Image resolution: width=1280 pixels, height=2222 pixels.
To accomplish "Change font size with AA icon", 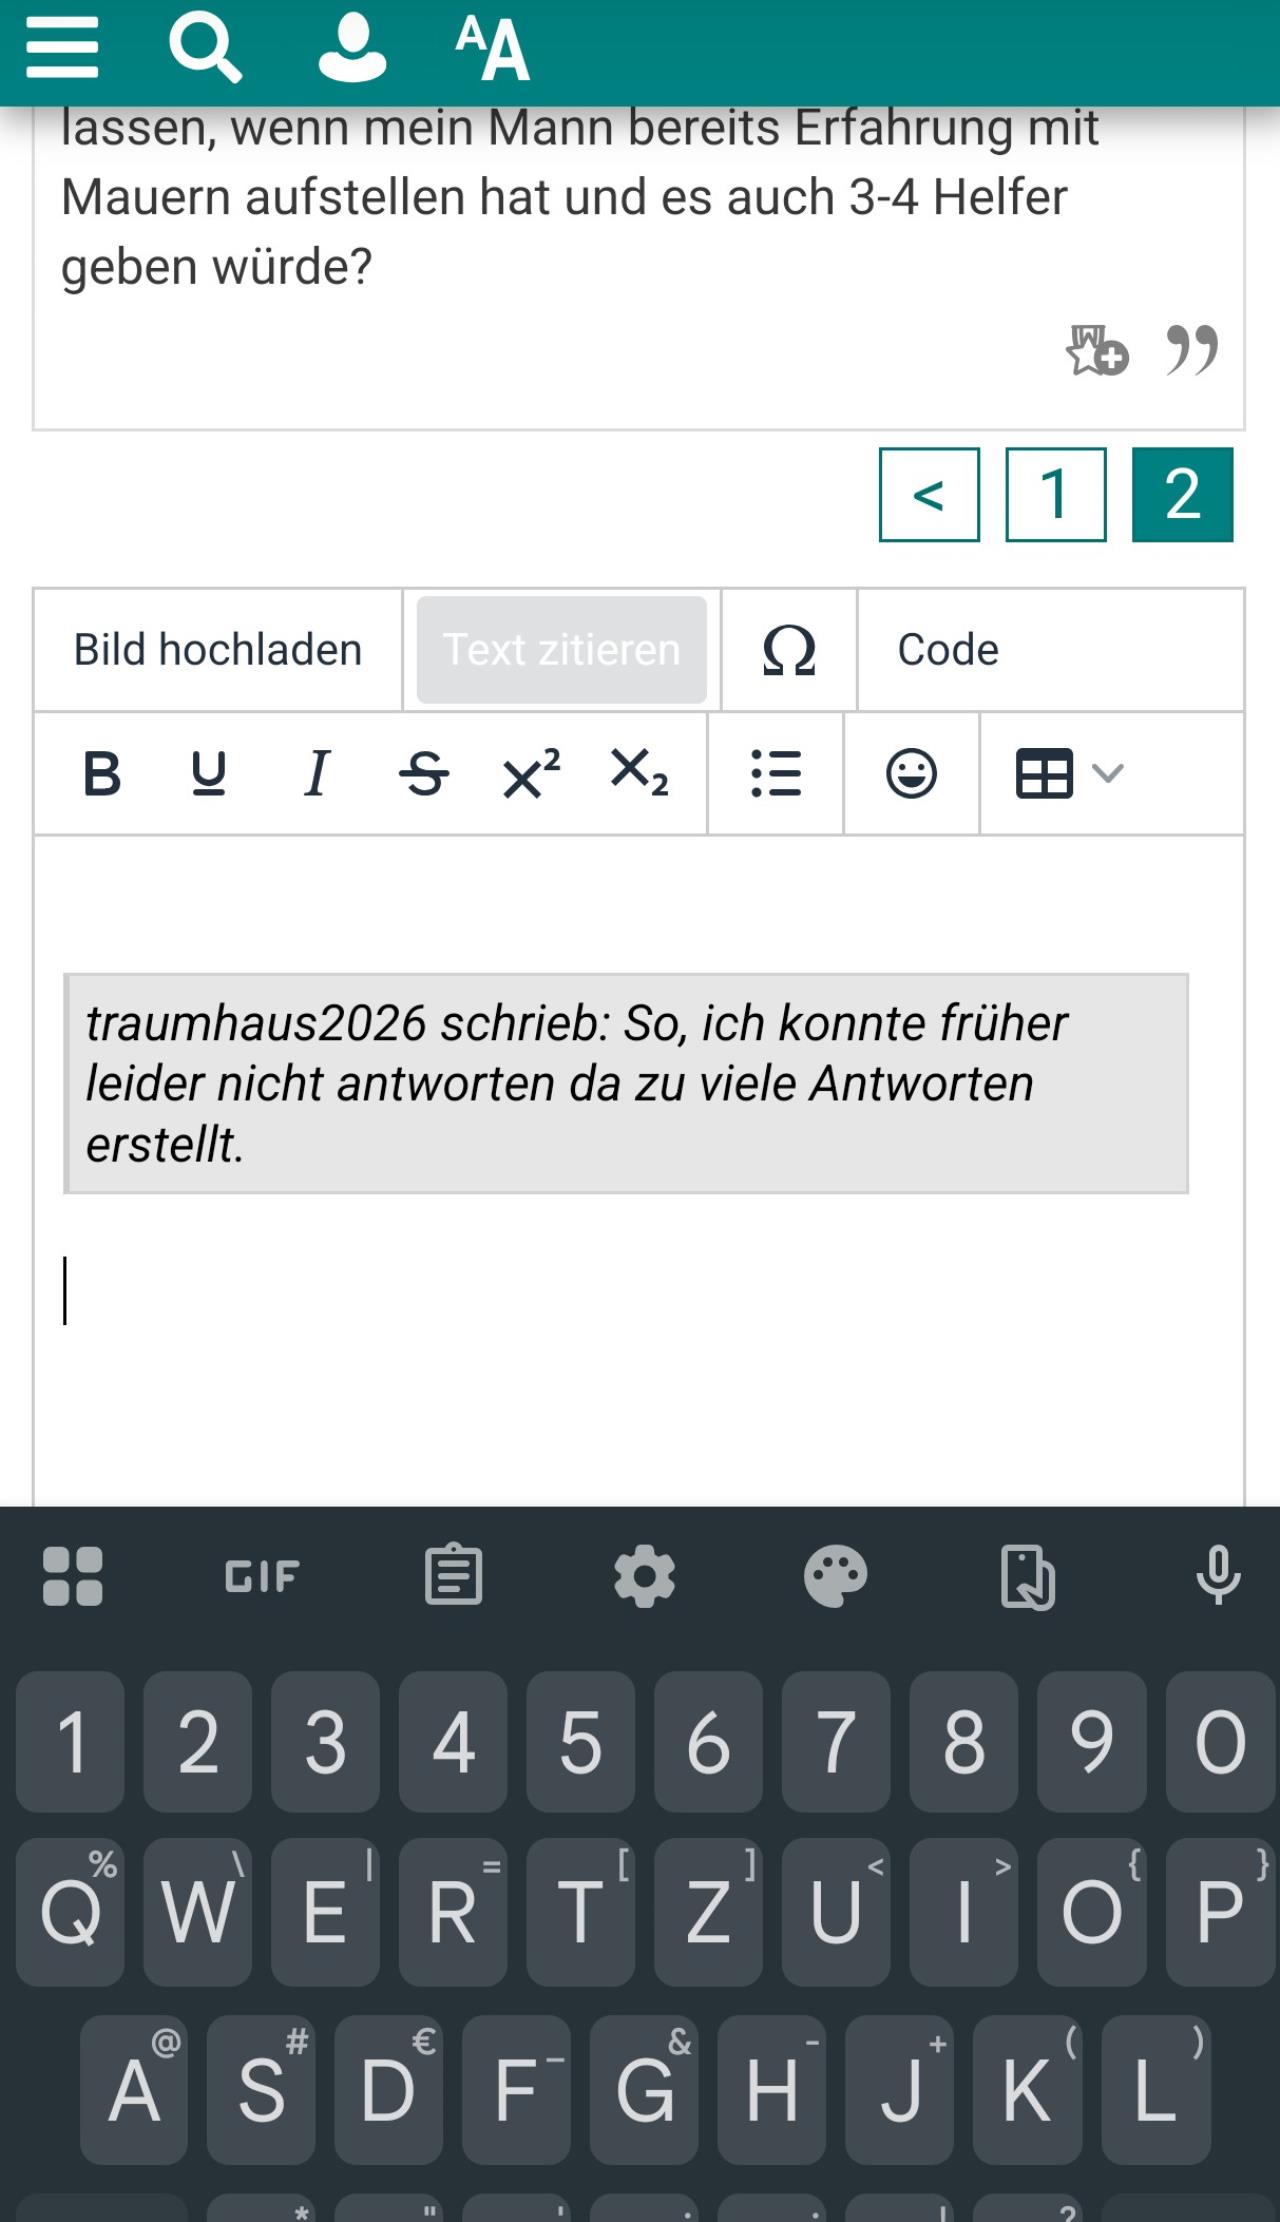I will coord(492,48).
